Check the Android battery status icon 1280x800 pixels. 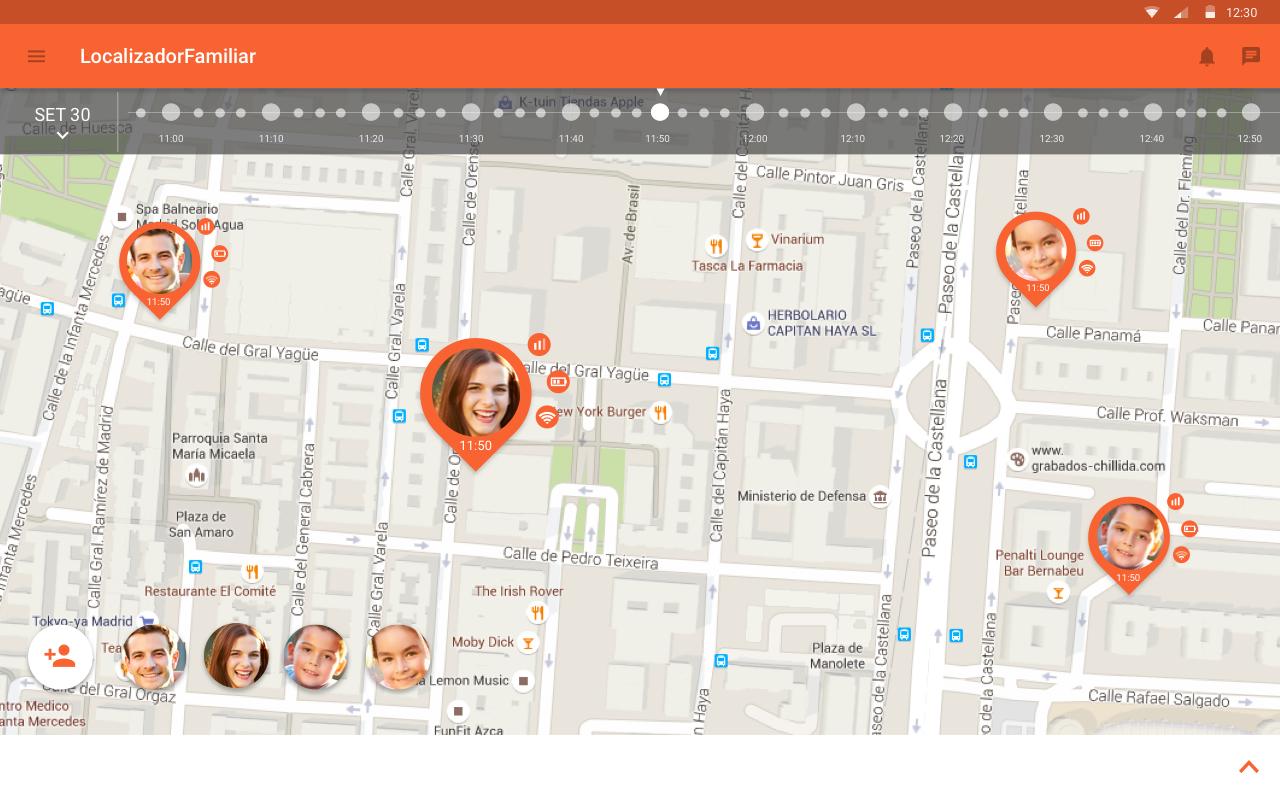coord(1210,12)
